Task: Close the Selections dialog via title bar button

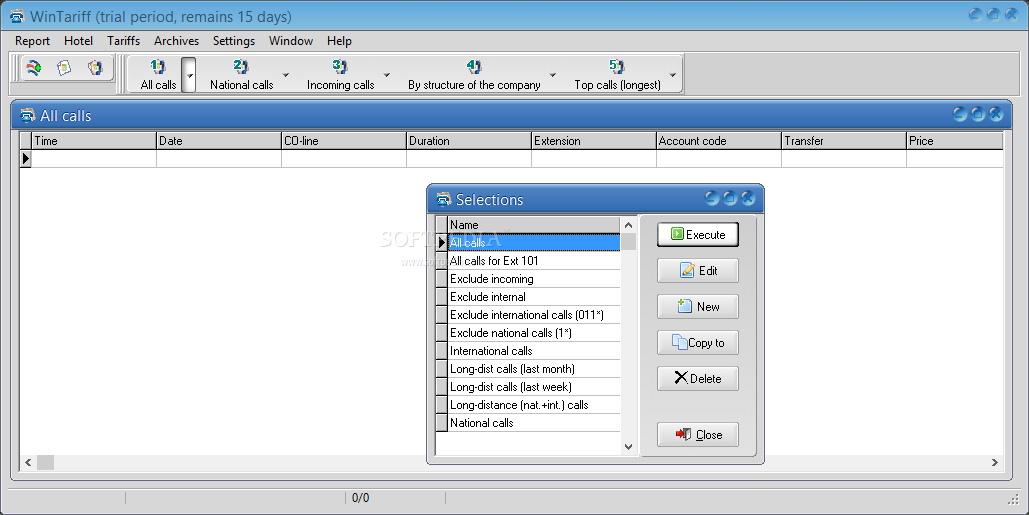Action: click(x=748, y=198)
